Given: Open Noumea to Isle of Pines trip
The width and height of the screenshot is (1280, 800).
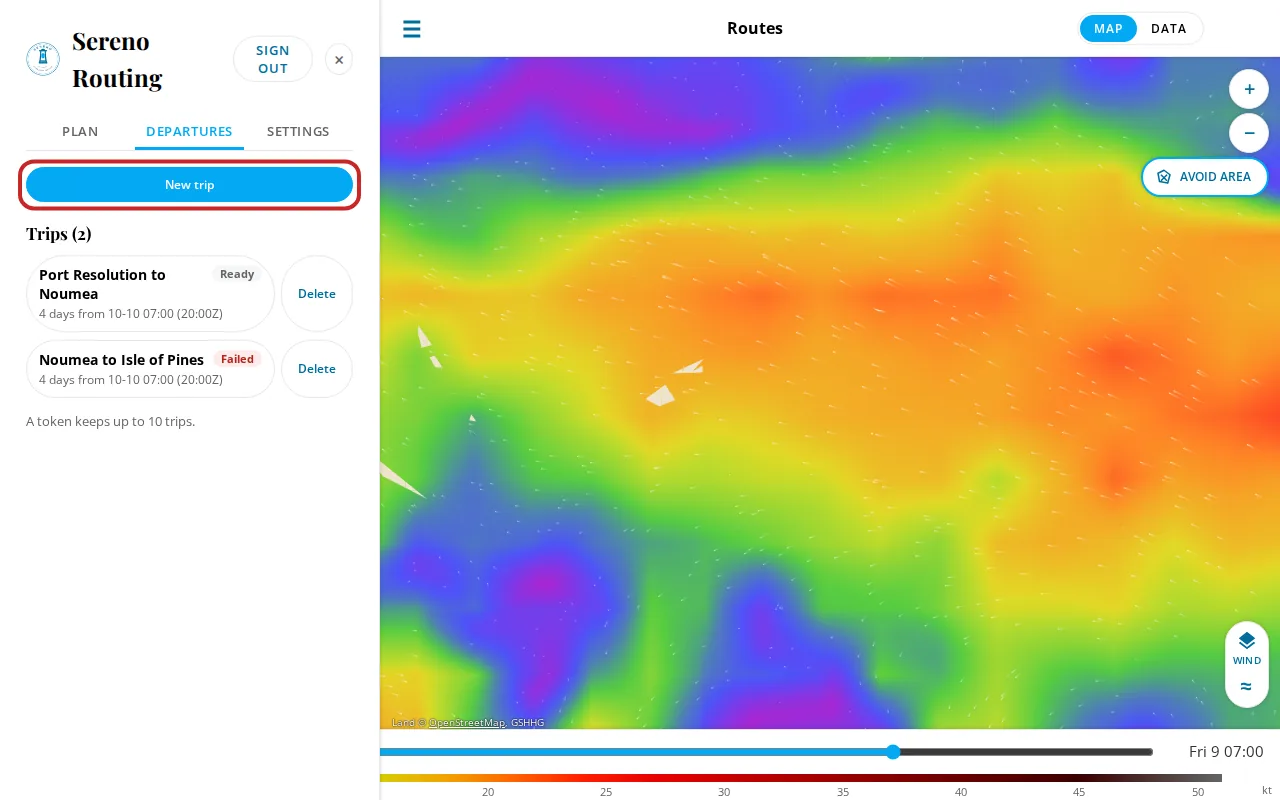Looking at the screenshot, I should [x=150, y=369].
